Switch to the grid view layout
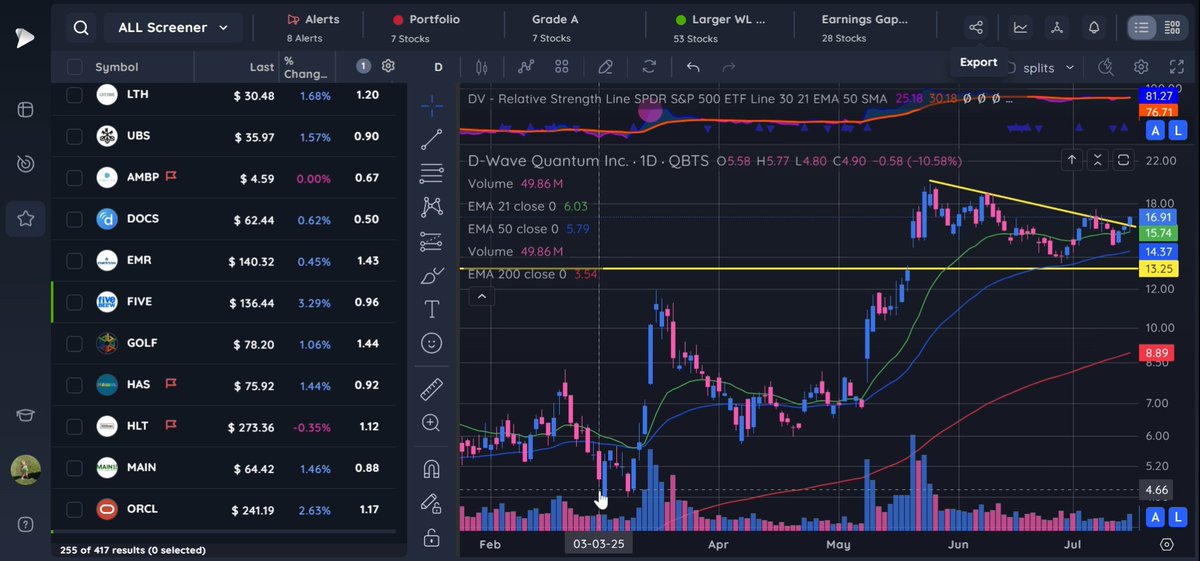Viewport: 1200px width, 561px height. 1172,28
